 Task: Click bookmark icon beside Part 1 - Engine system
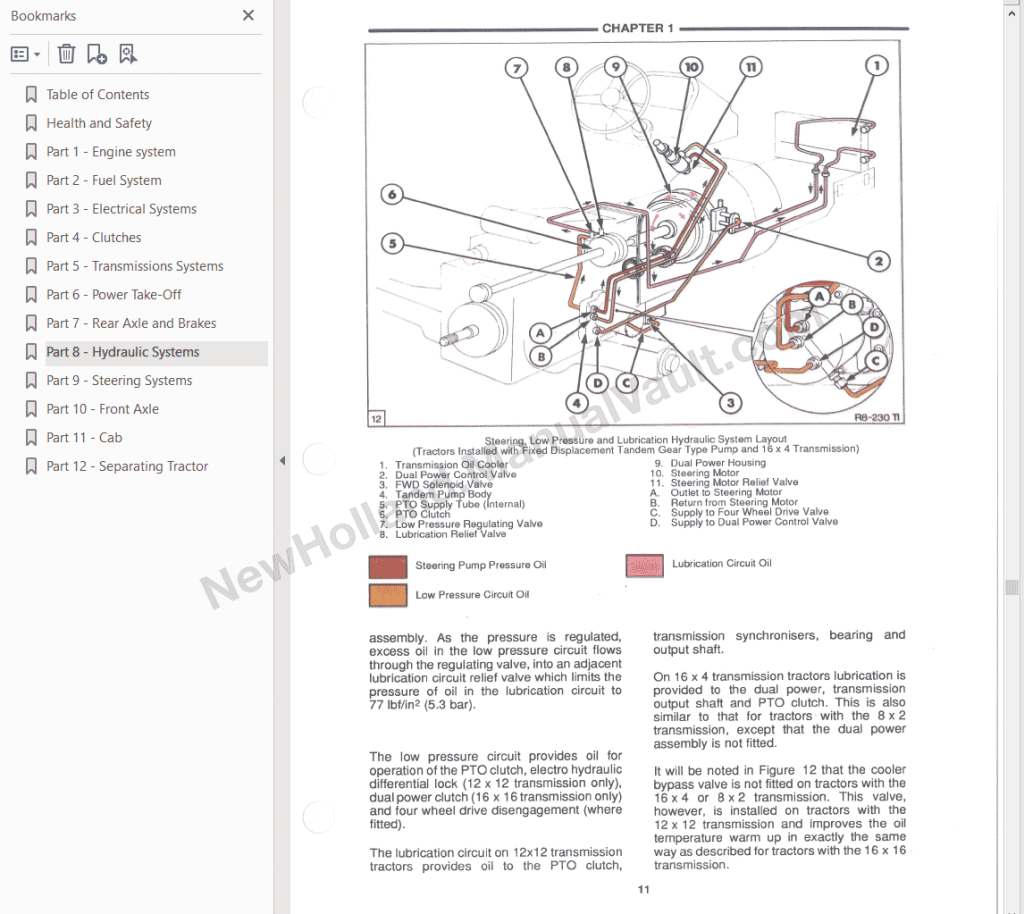[31, 152]
